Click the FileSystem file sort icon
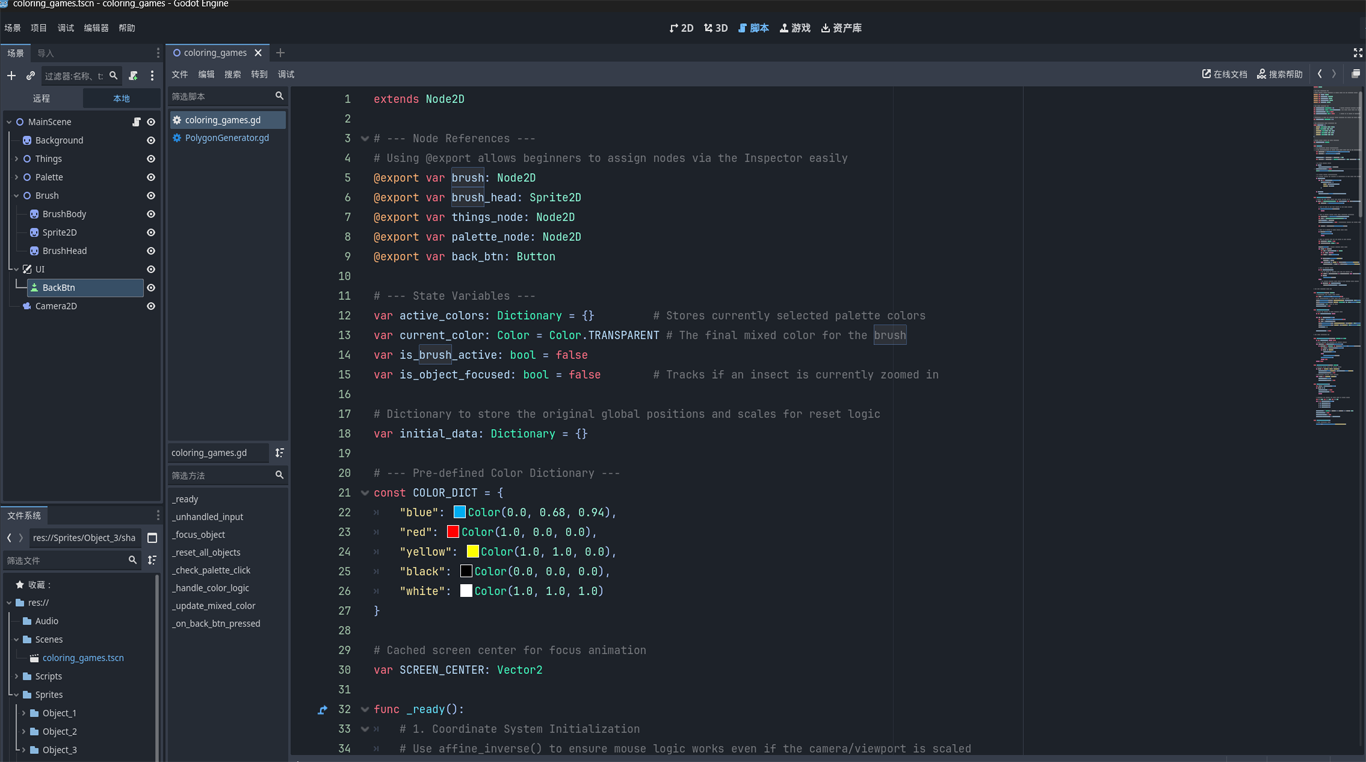This screenshot has height=762, width=1366. pos(152,561)
